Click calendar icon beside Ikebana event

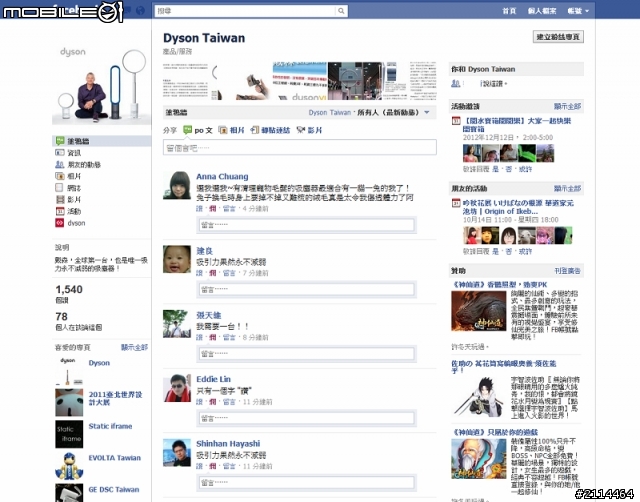(456, 203)
